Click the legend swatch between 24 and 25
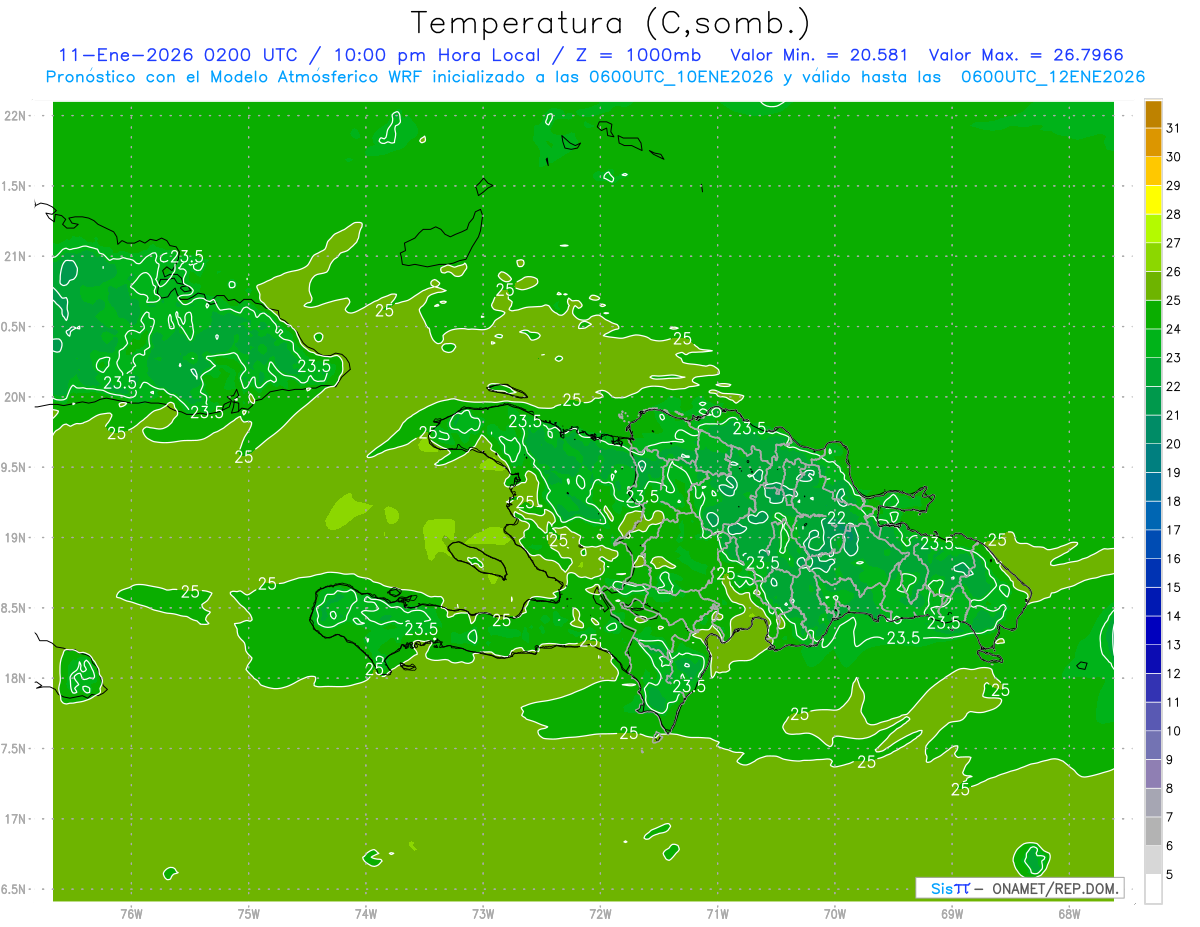This screenshot has height=927, width=1200. [x=1153, y=314]
